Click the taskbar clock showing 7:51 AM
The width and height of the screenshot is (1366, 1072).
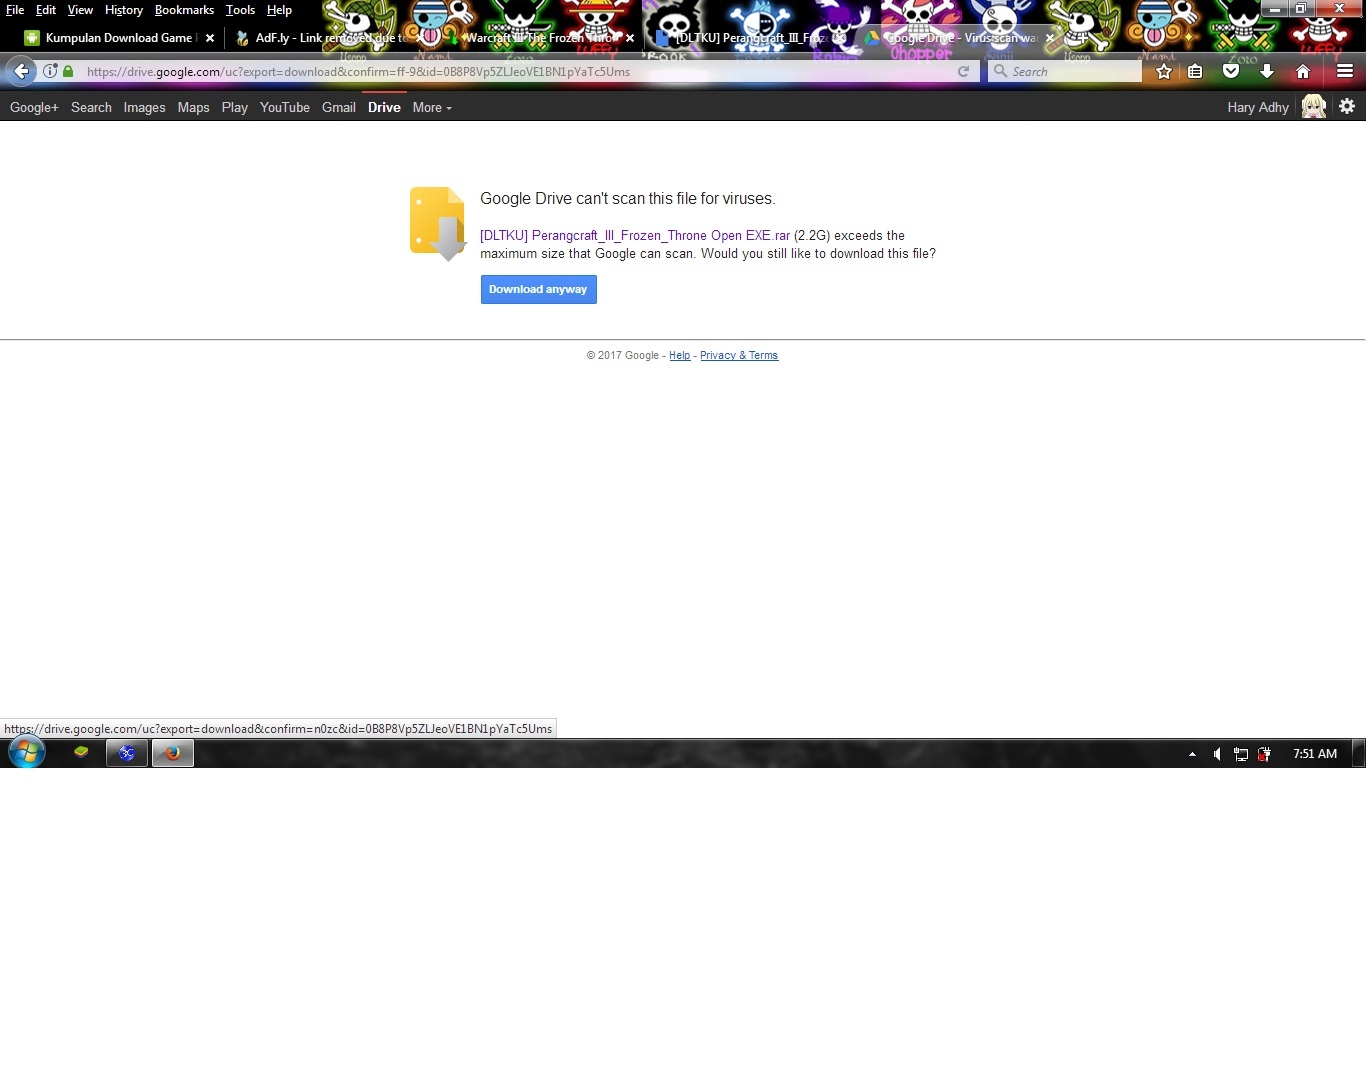(x=1314, y=754)
